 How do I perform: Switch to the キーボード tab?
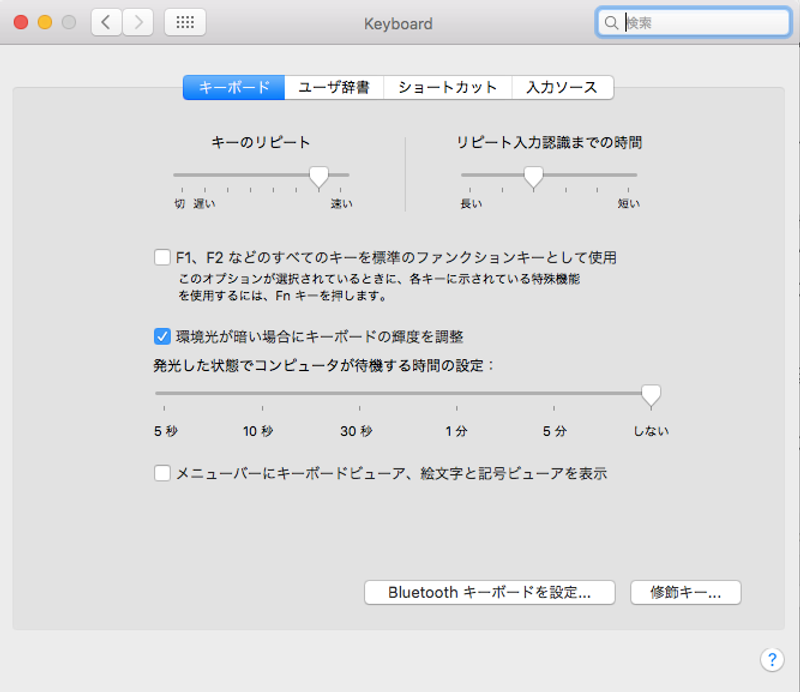click(234, 87)
